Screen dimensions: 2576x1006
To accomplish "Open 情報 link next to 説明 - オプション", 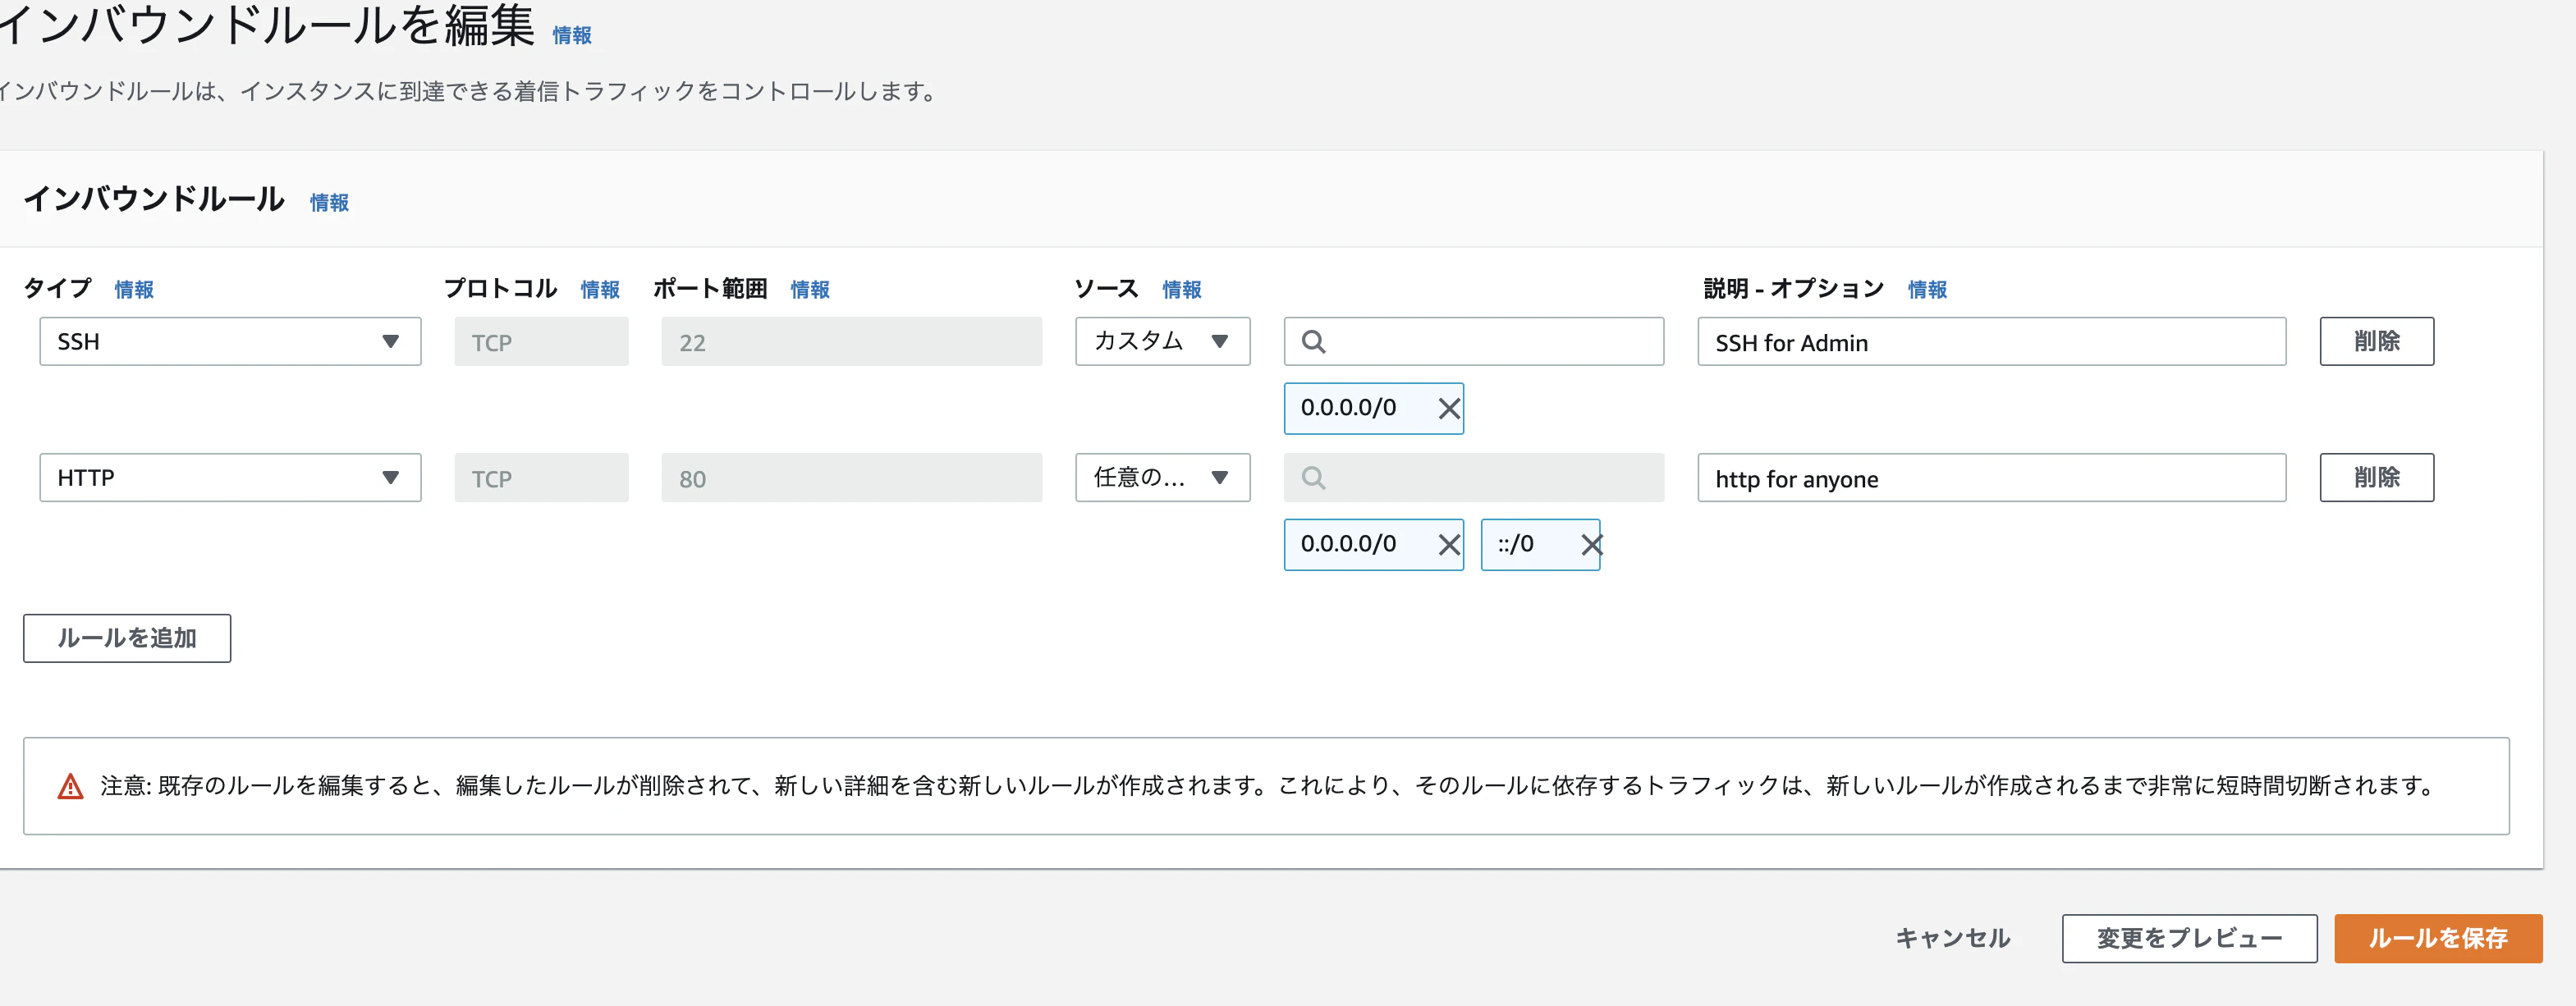I will (1927, 290).
